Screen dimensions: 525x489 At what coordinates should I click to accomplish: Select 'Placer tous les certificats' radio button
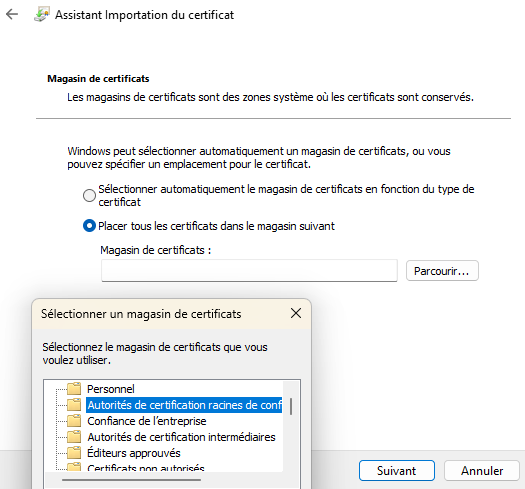[x=89, y=226]
